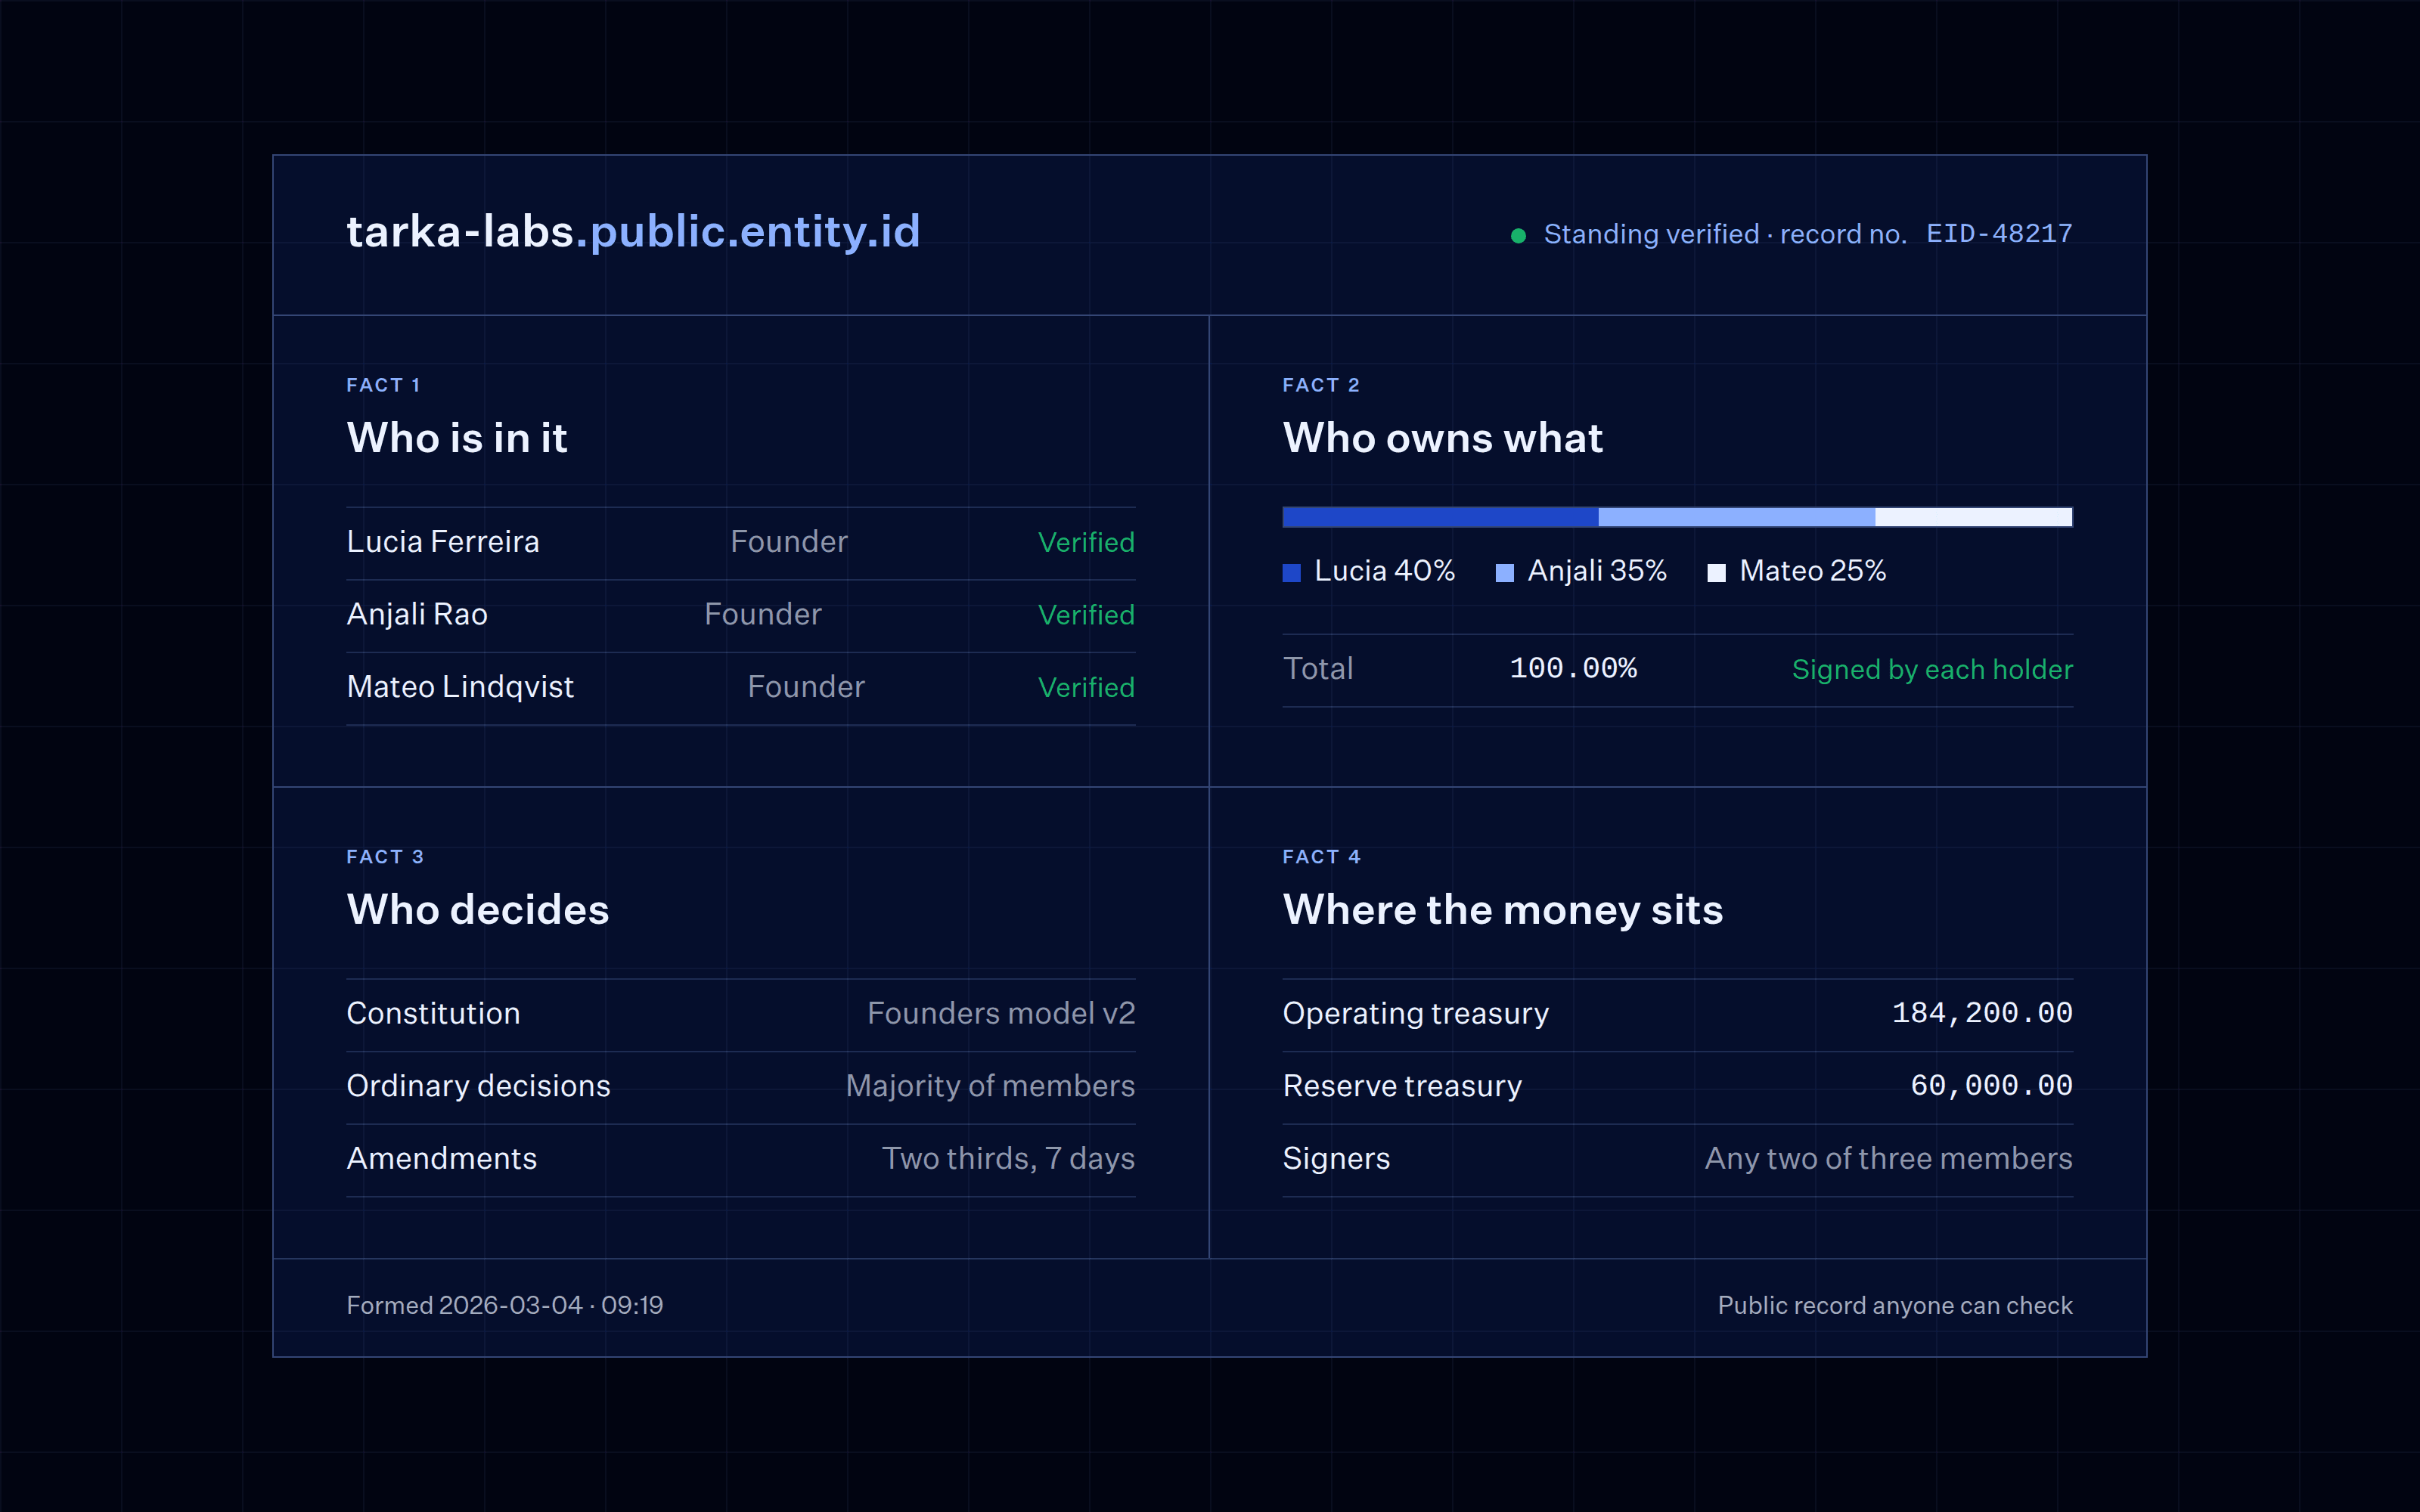Click the Mateo white legend swatch

[x=1716, y=573]
